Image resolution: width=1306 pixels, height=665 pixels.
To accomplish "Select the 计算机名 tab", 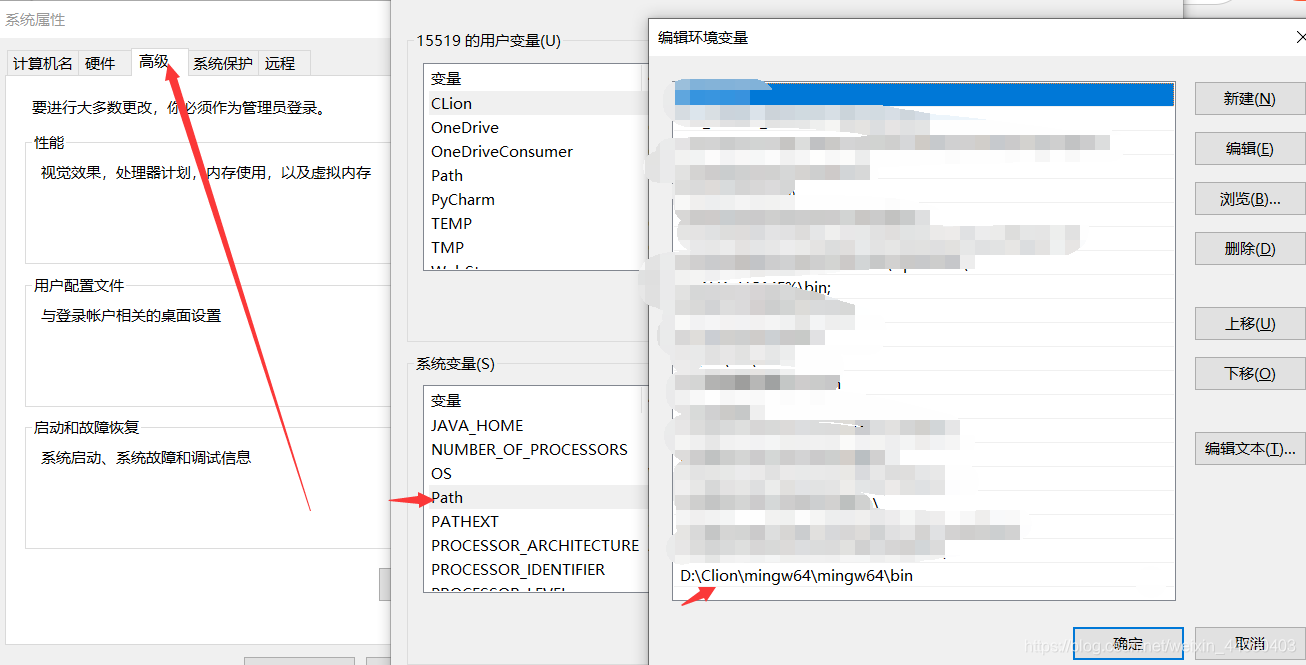I will [x=42, y=62].
